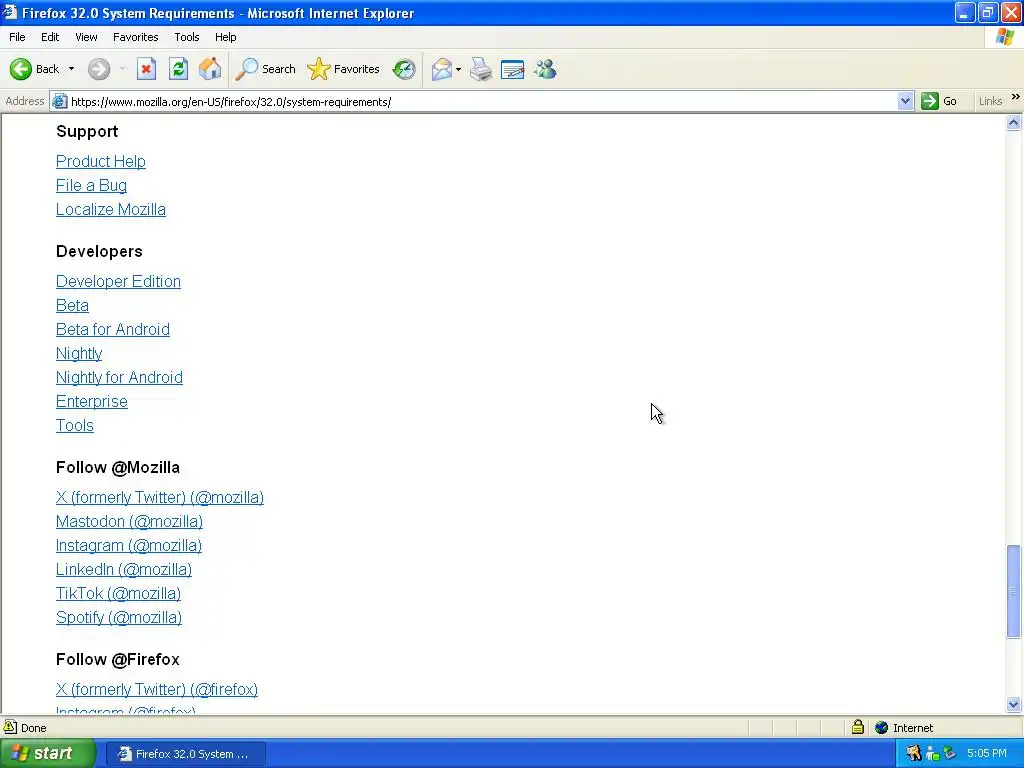This screenshot has height=768, width=1024.
Task: Click the status bar warning page icon
Action: (x=10, y=727)
